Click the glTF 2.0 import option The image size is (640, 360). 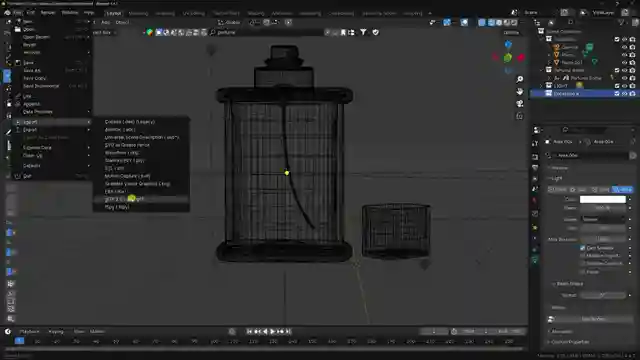pyautogui.click(x=141, y=199)
